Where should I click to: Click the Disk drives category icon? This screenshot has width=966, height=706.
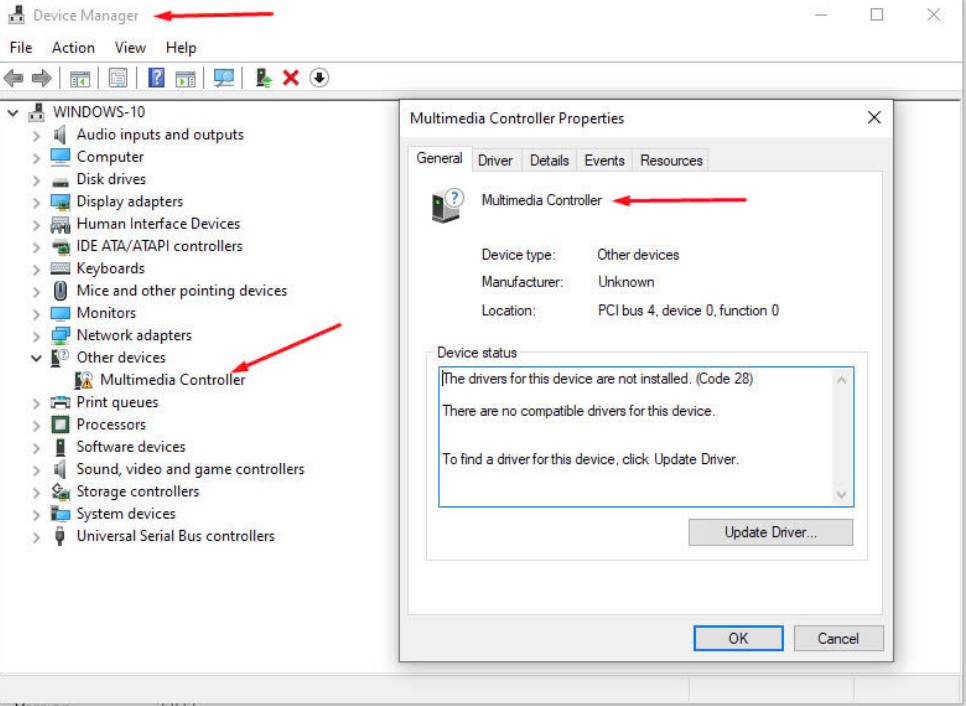coord(60,181)
